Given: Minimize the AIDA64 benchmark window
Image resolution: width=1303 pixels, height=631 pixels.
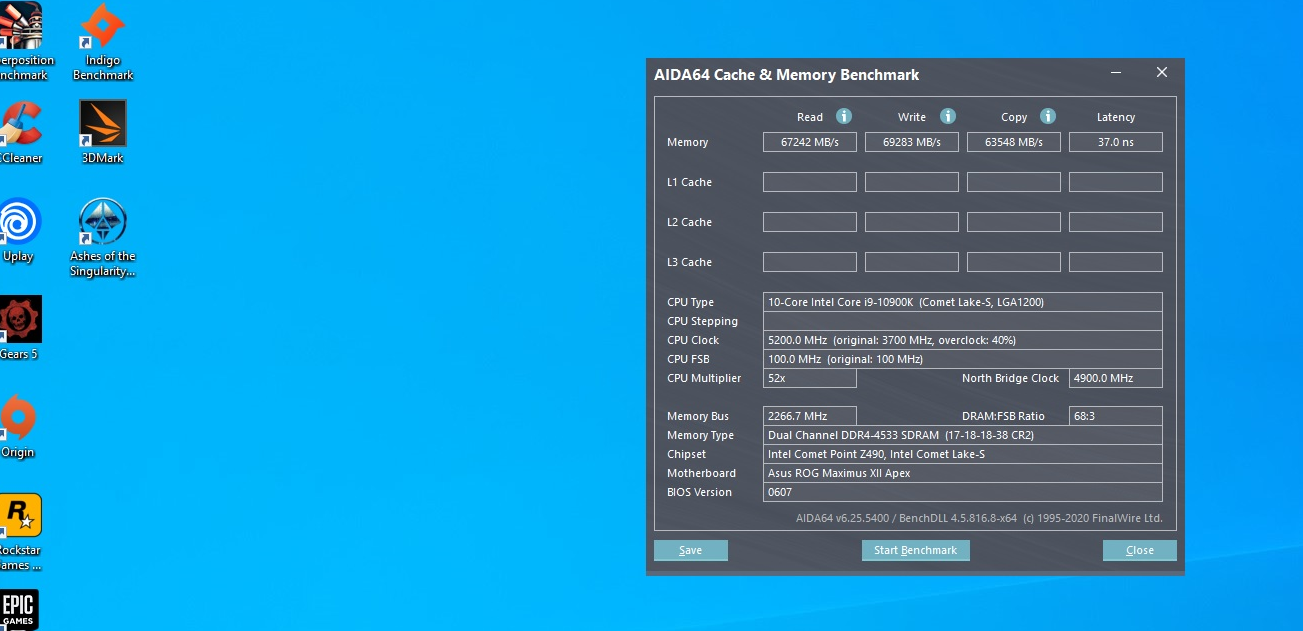Looking at the screenshot, I should (1116, 73).
